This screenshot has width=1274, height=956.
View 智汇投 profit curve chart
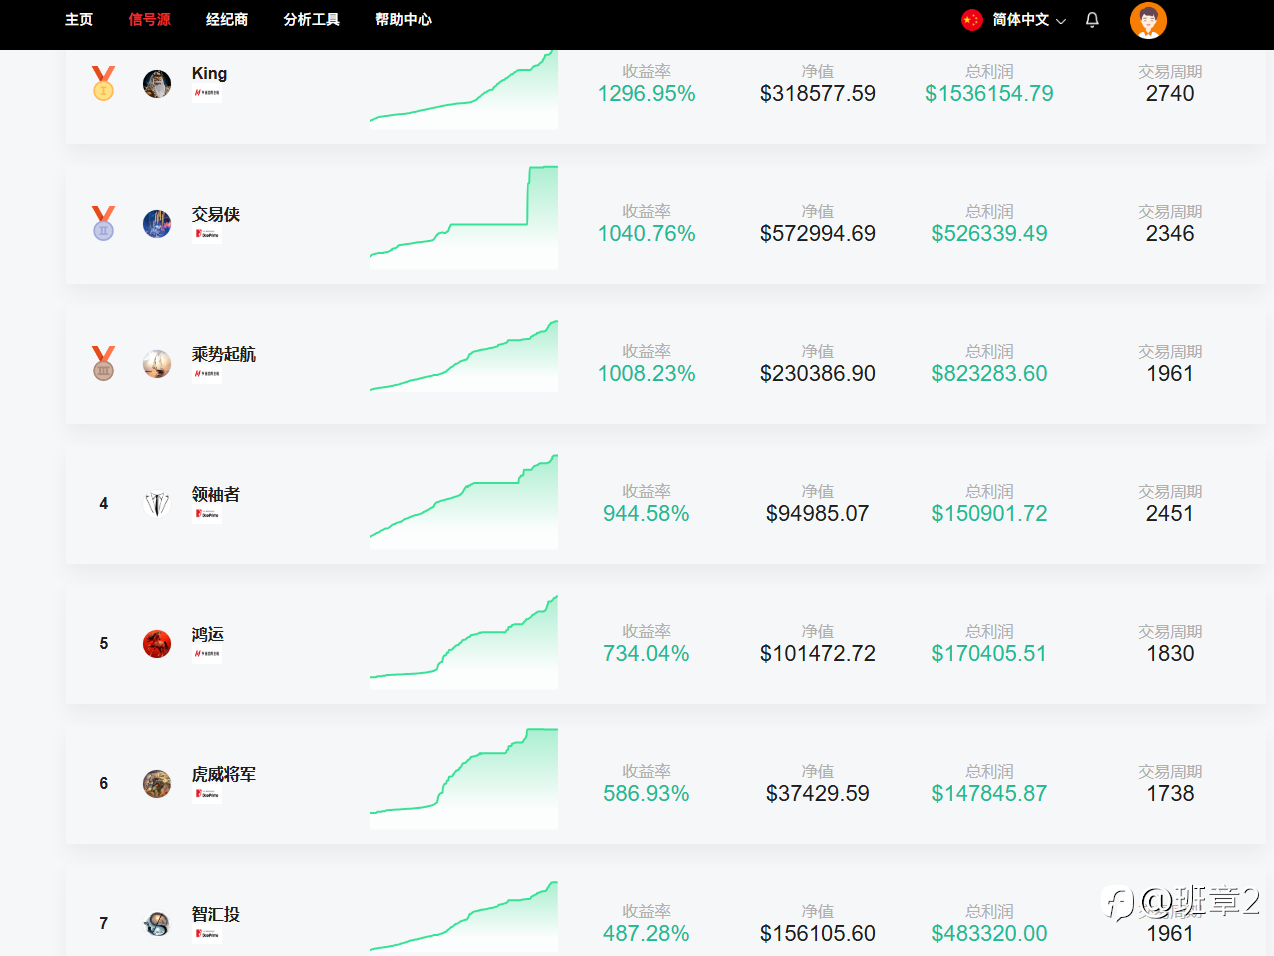pyautogui.click(x=464, y=917)
